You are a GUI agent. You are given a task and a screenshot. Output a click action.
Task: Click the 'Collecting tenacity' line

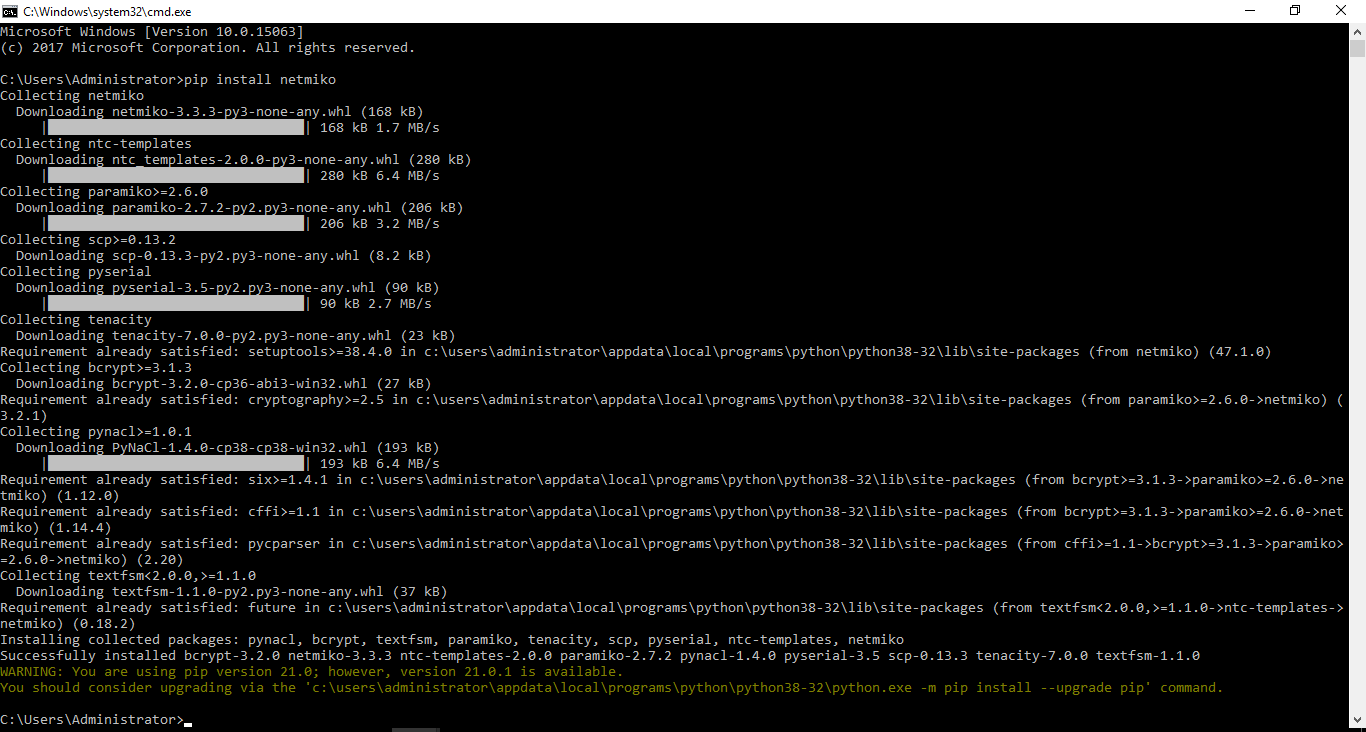coord(76,320)
